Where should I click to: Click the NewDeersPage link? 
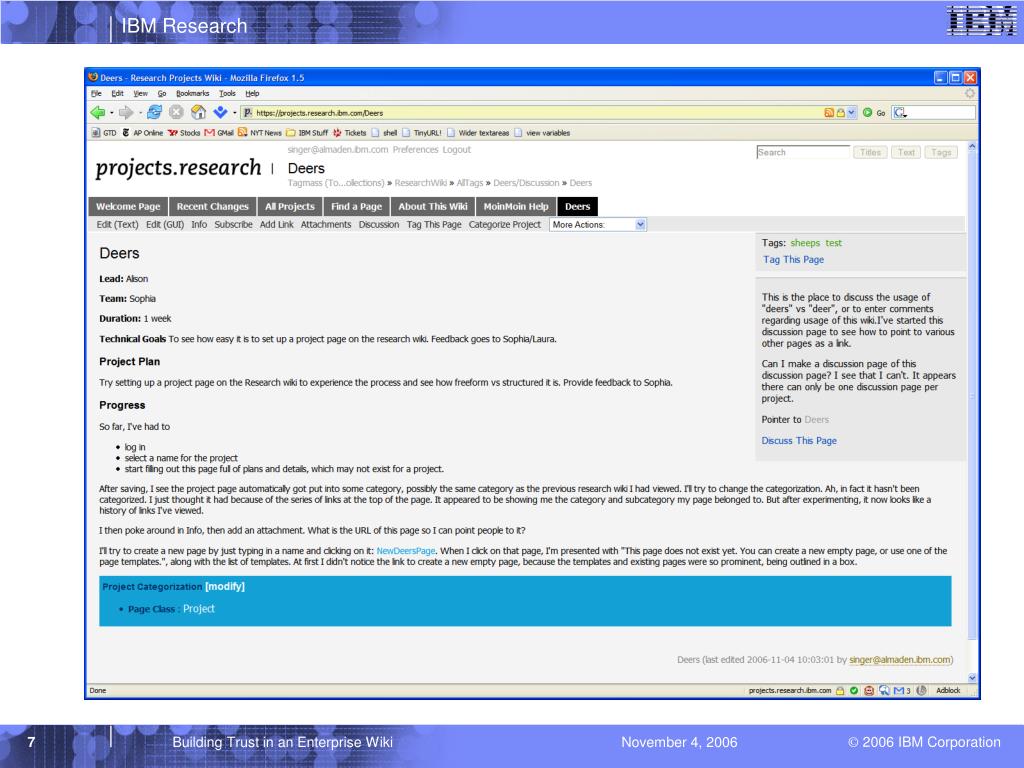pyautogui.click(x=406, y=551)
